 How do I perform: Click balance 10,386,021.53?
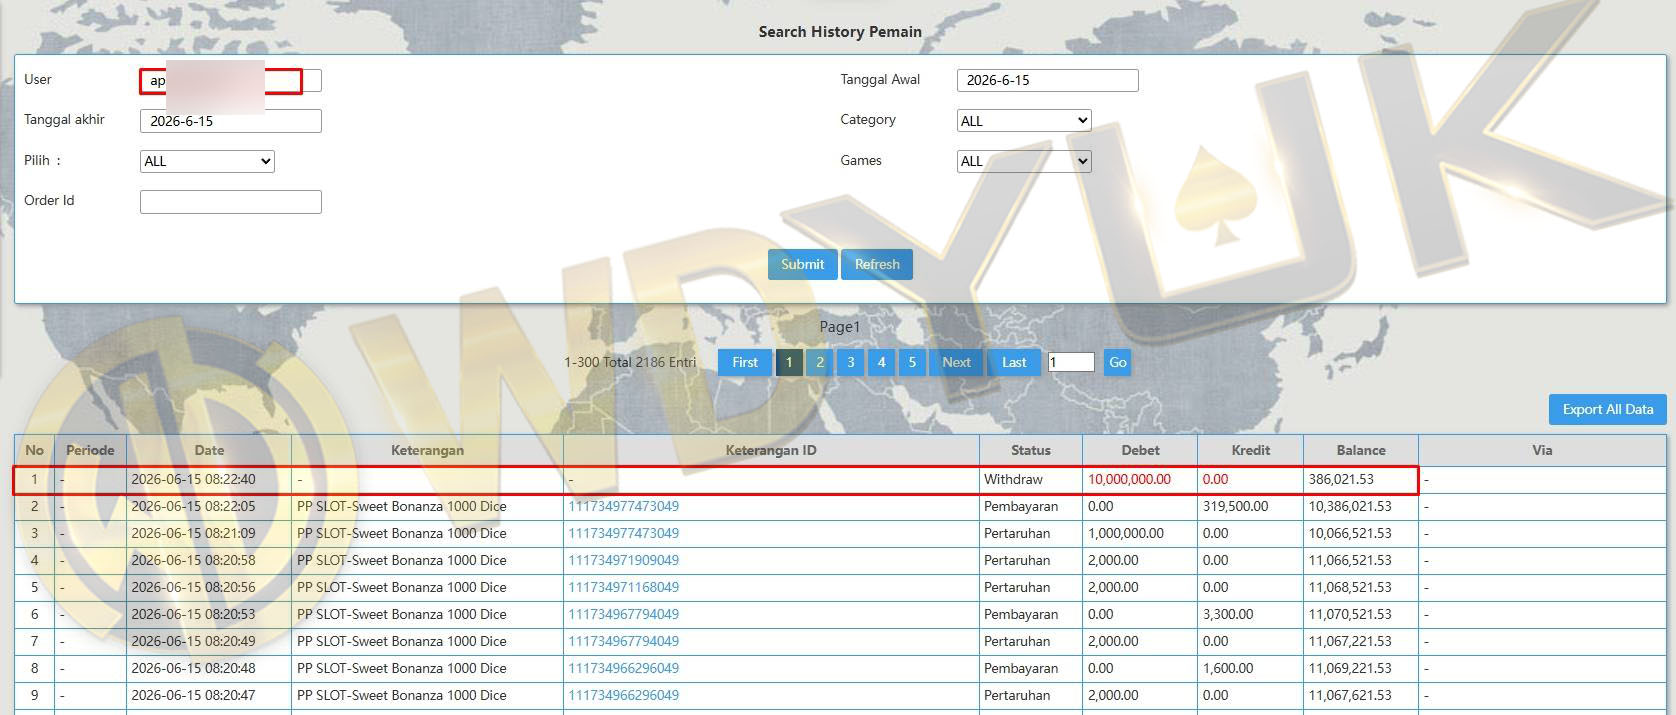click(x=1350, y=506)
